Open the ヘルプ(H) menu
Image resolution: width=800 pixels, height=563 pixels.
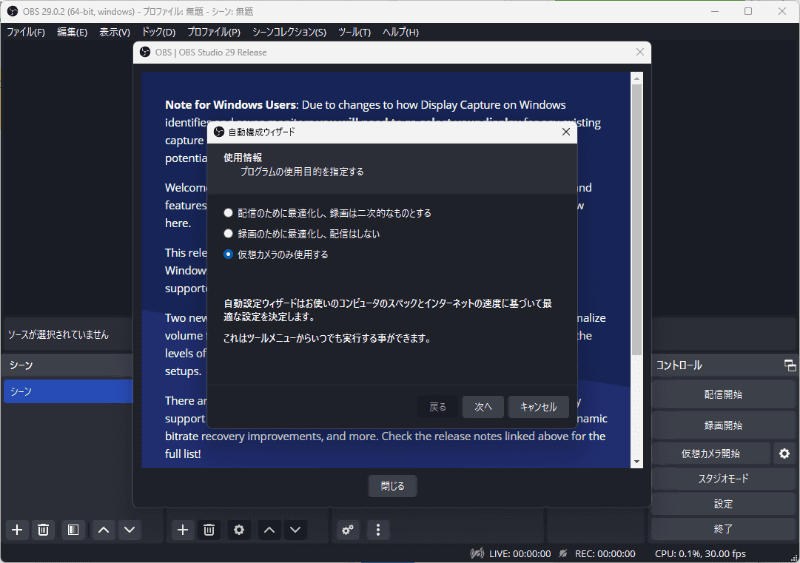pyautogui.click(x=401, y=32)
